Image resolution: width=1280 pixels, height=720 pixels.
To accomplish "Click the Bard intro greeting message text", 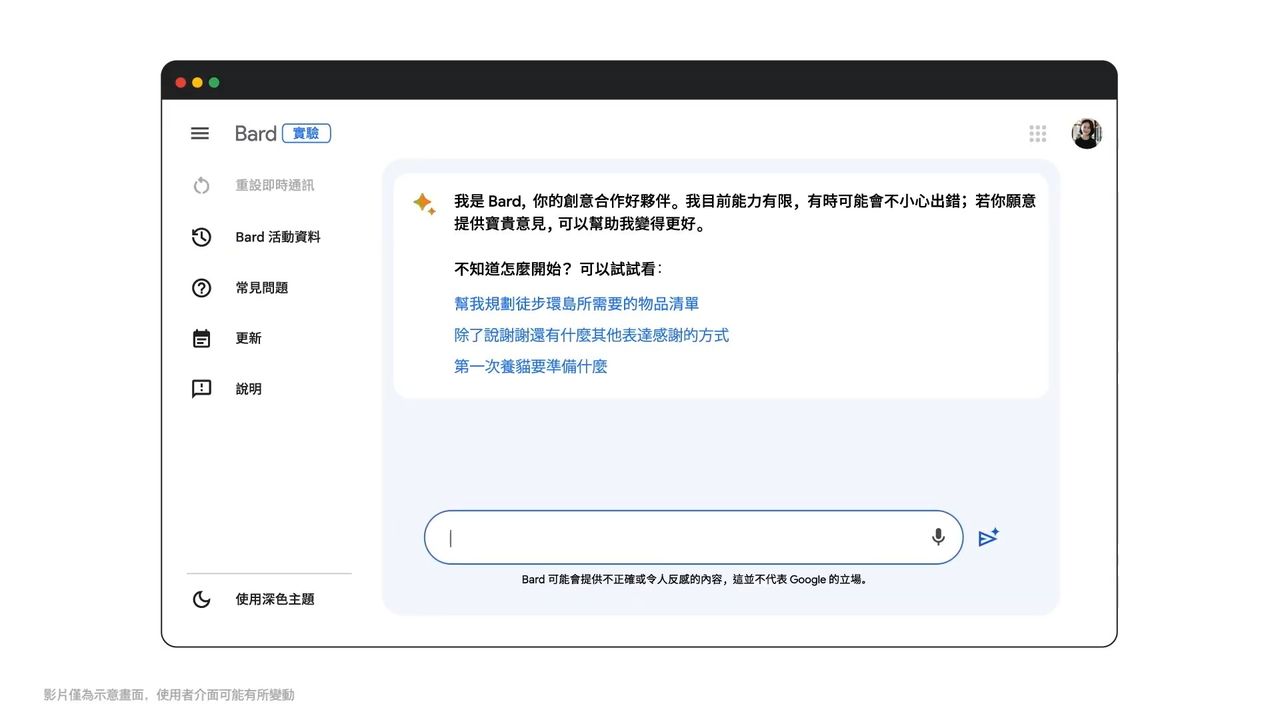I will [745, 213].
